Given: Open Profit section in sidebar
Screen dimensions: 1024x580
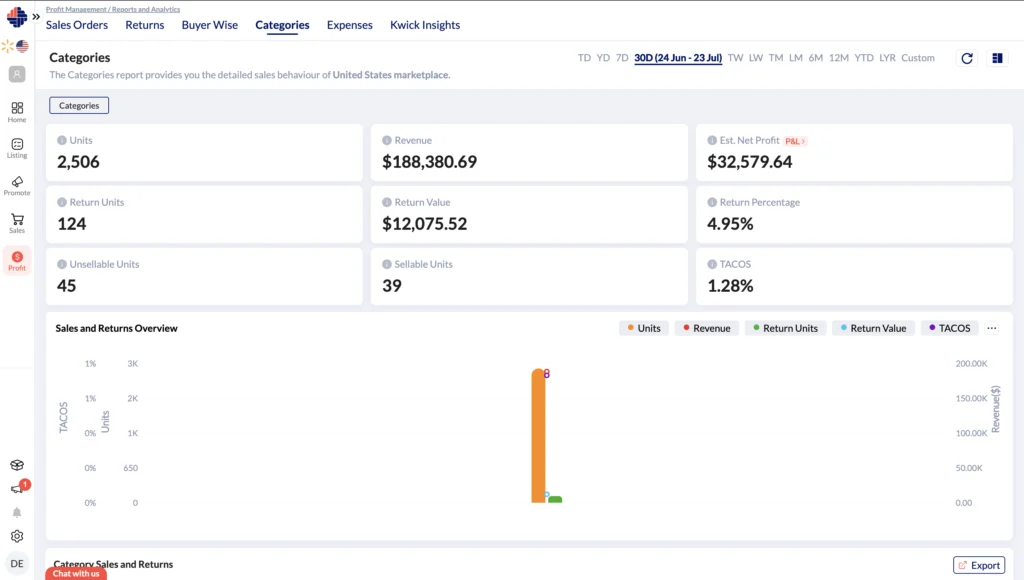Looking at the screenshot, I should [x=17, y=261].
